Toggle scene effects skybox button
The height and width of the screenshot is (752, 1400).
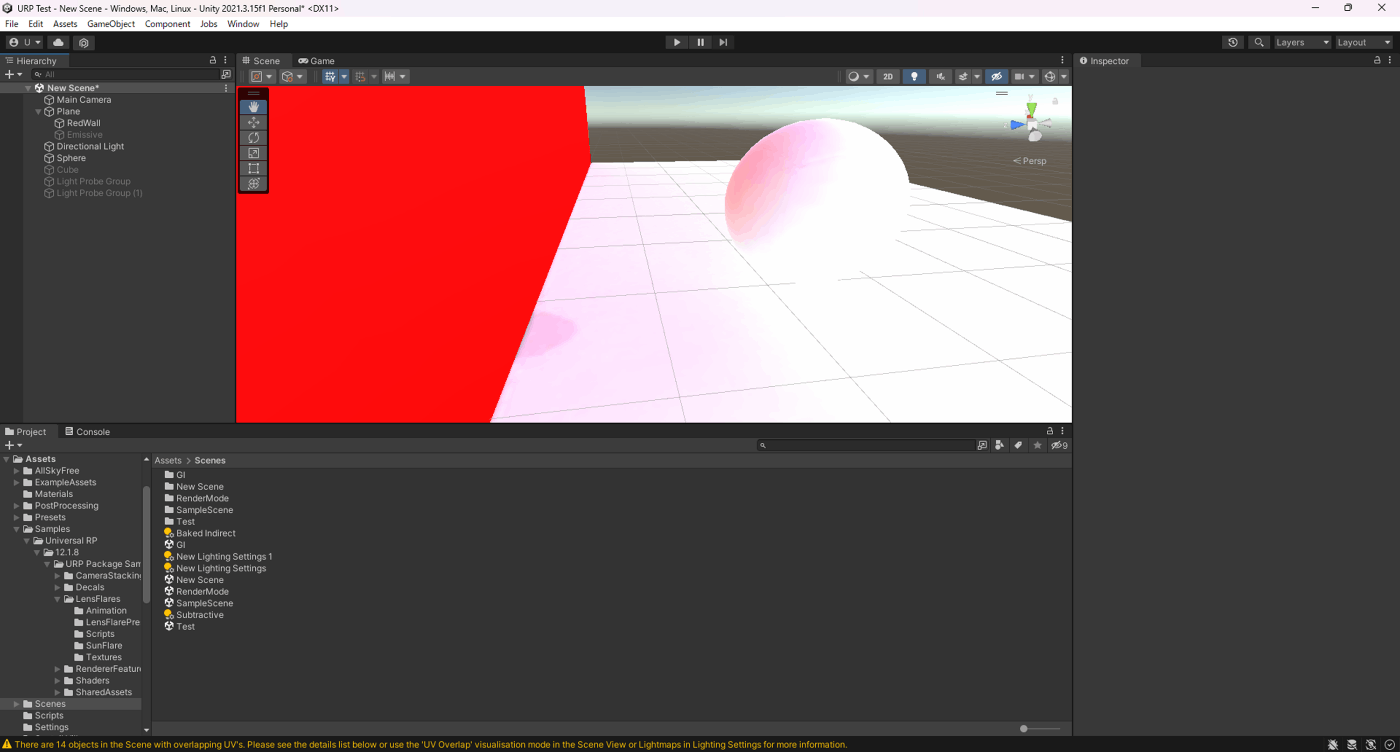coord(963,76)
